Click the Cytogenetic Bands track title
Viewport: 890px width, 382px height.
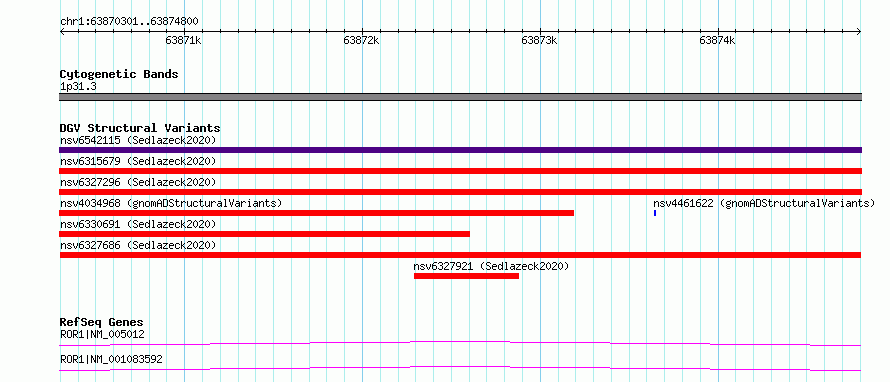[119, 74]
